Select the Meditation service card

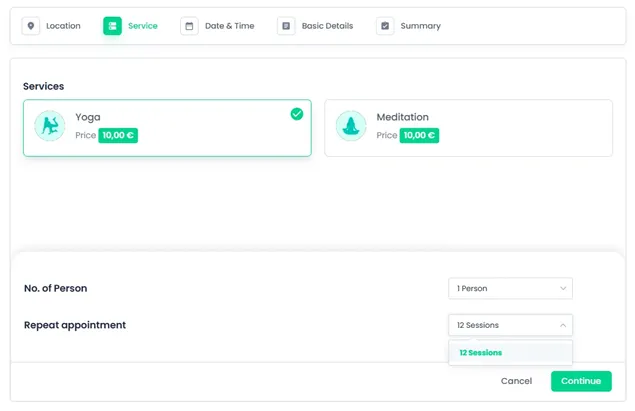[x=469, y=128]
